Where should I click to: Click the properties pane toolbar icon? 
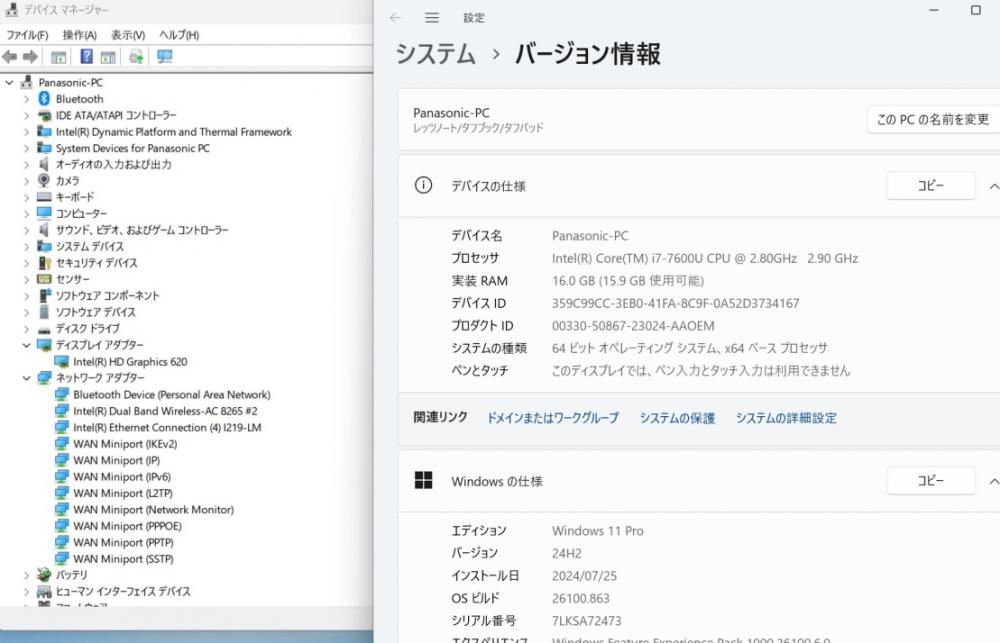point(108,57)
